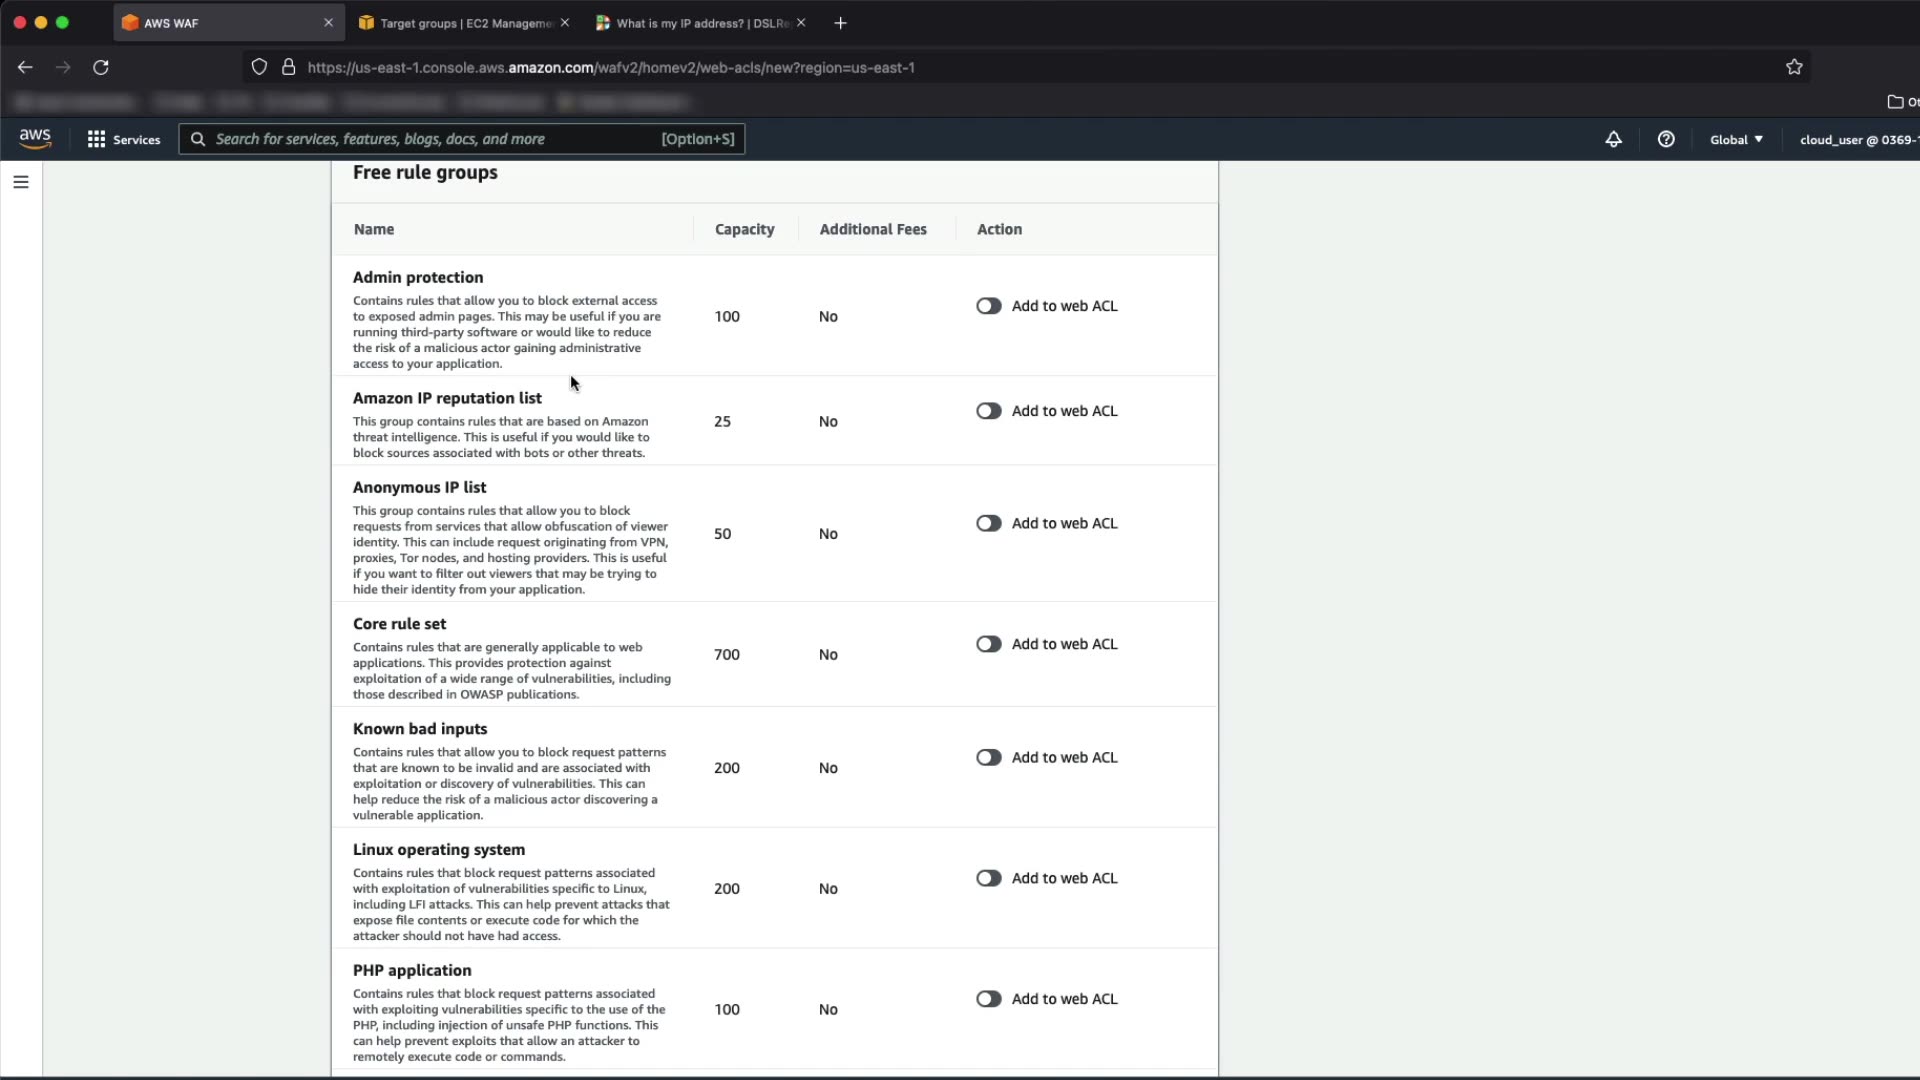Enable Admin protection Add to web ACL

989,306
